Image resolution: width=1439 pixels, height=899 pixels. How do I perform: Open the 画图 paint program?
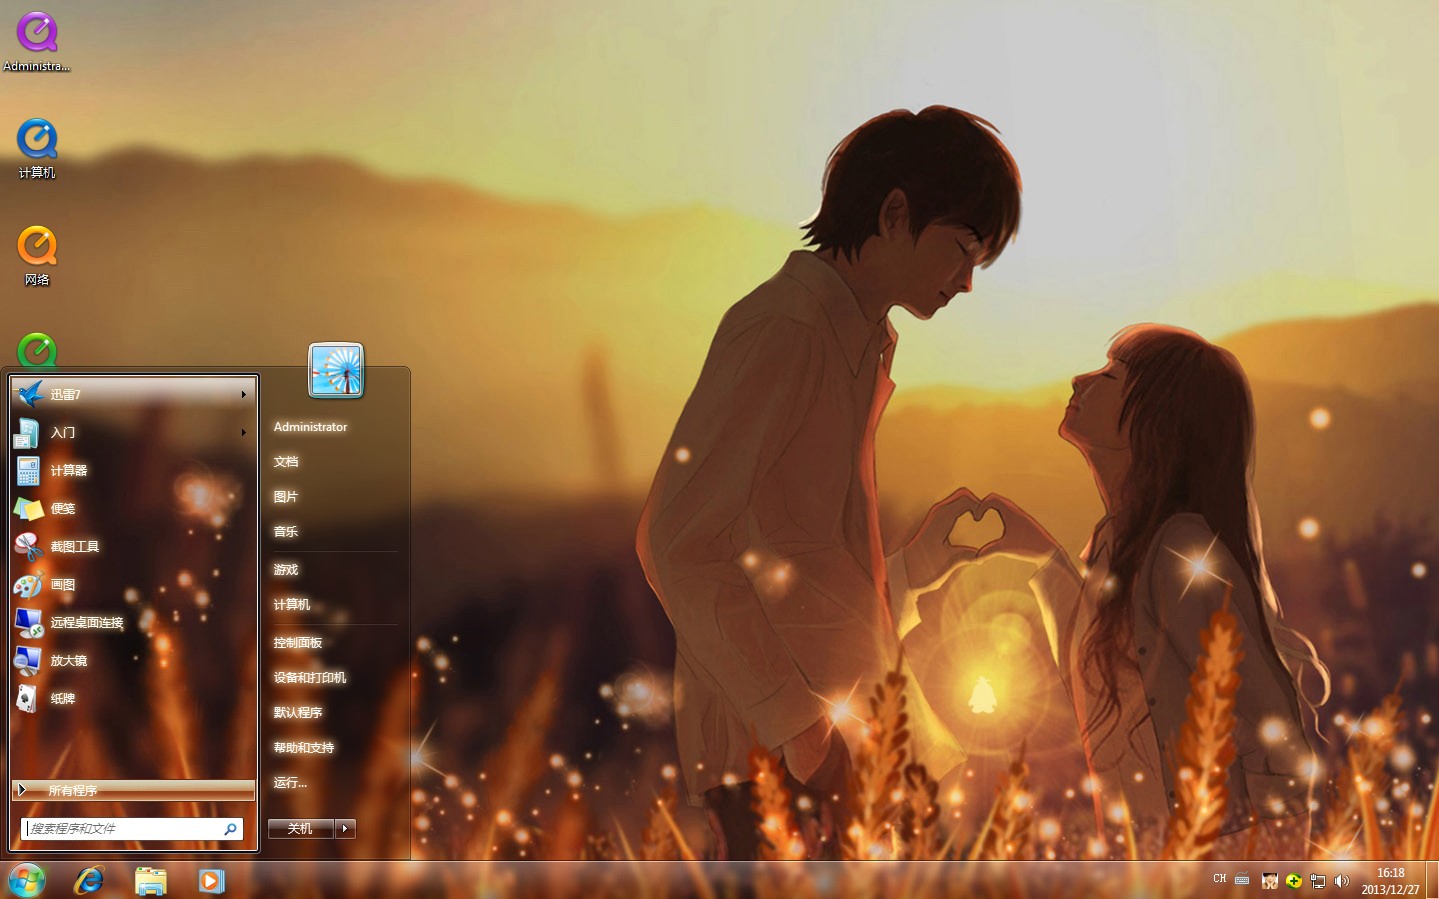tap(133, 584)
